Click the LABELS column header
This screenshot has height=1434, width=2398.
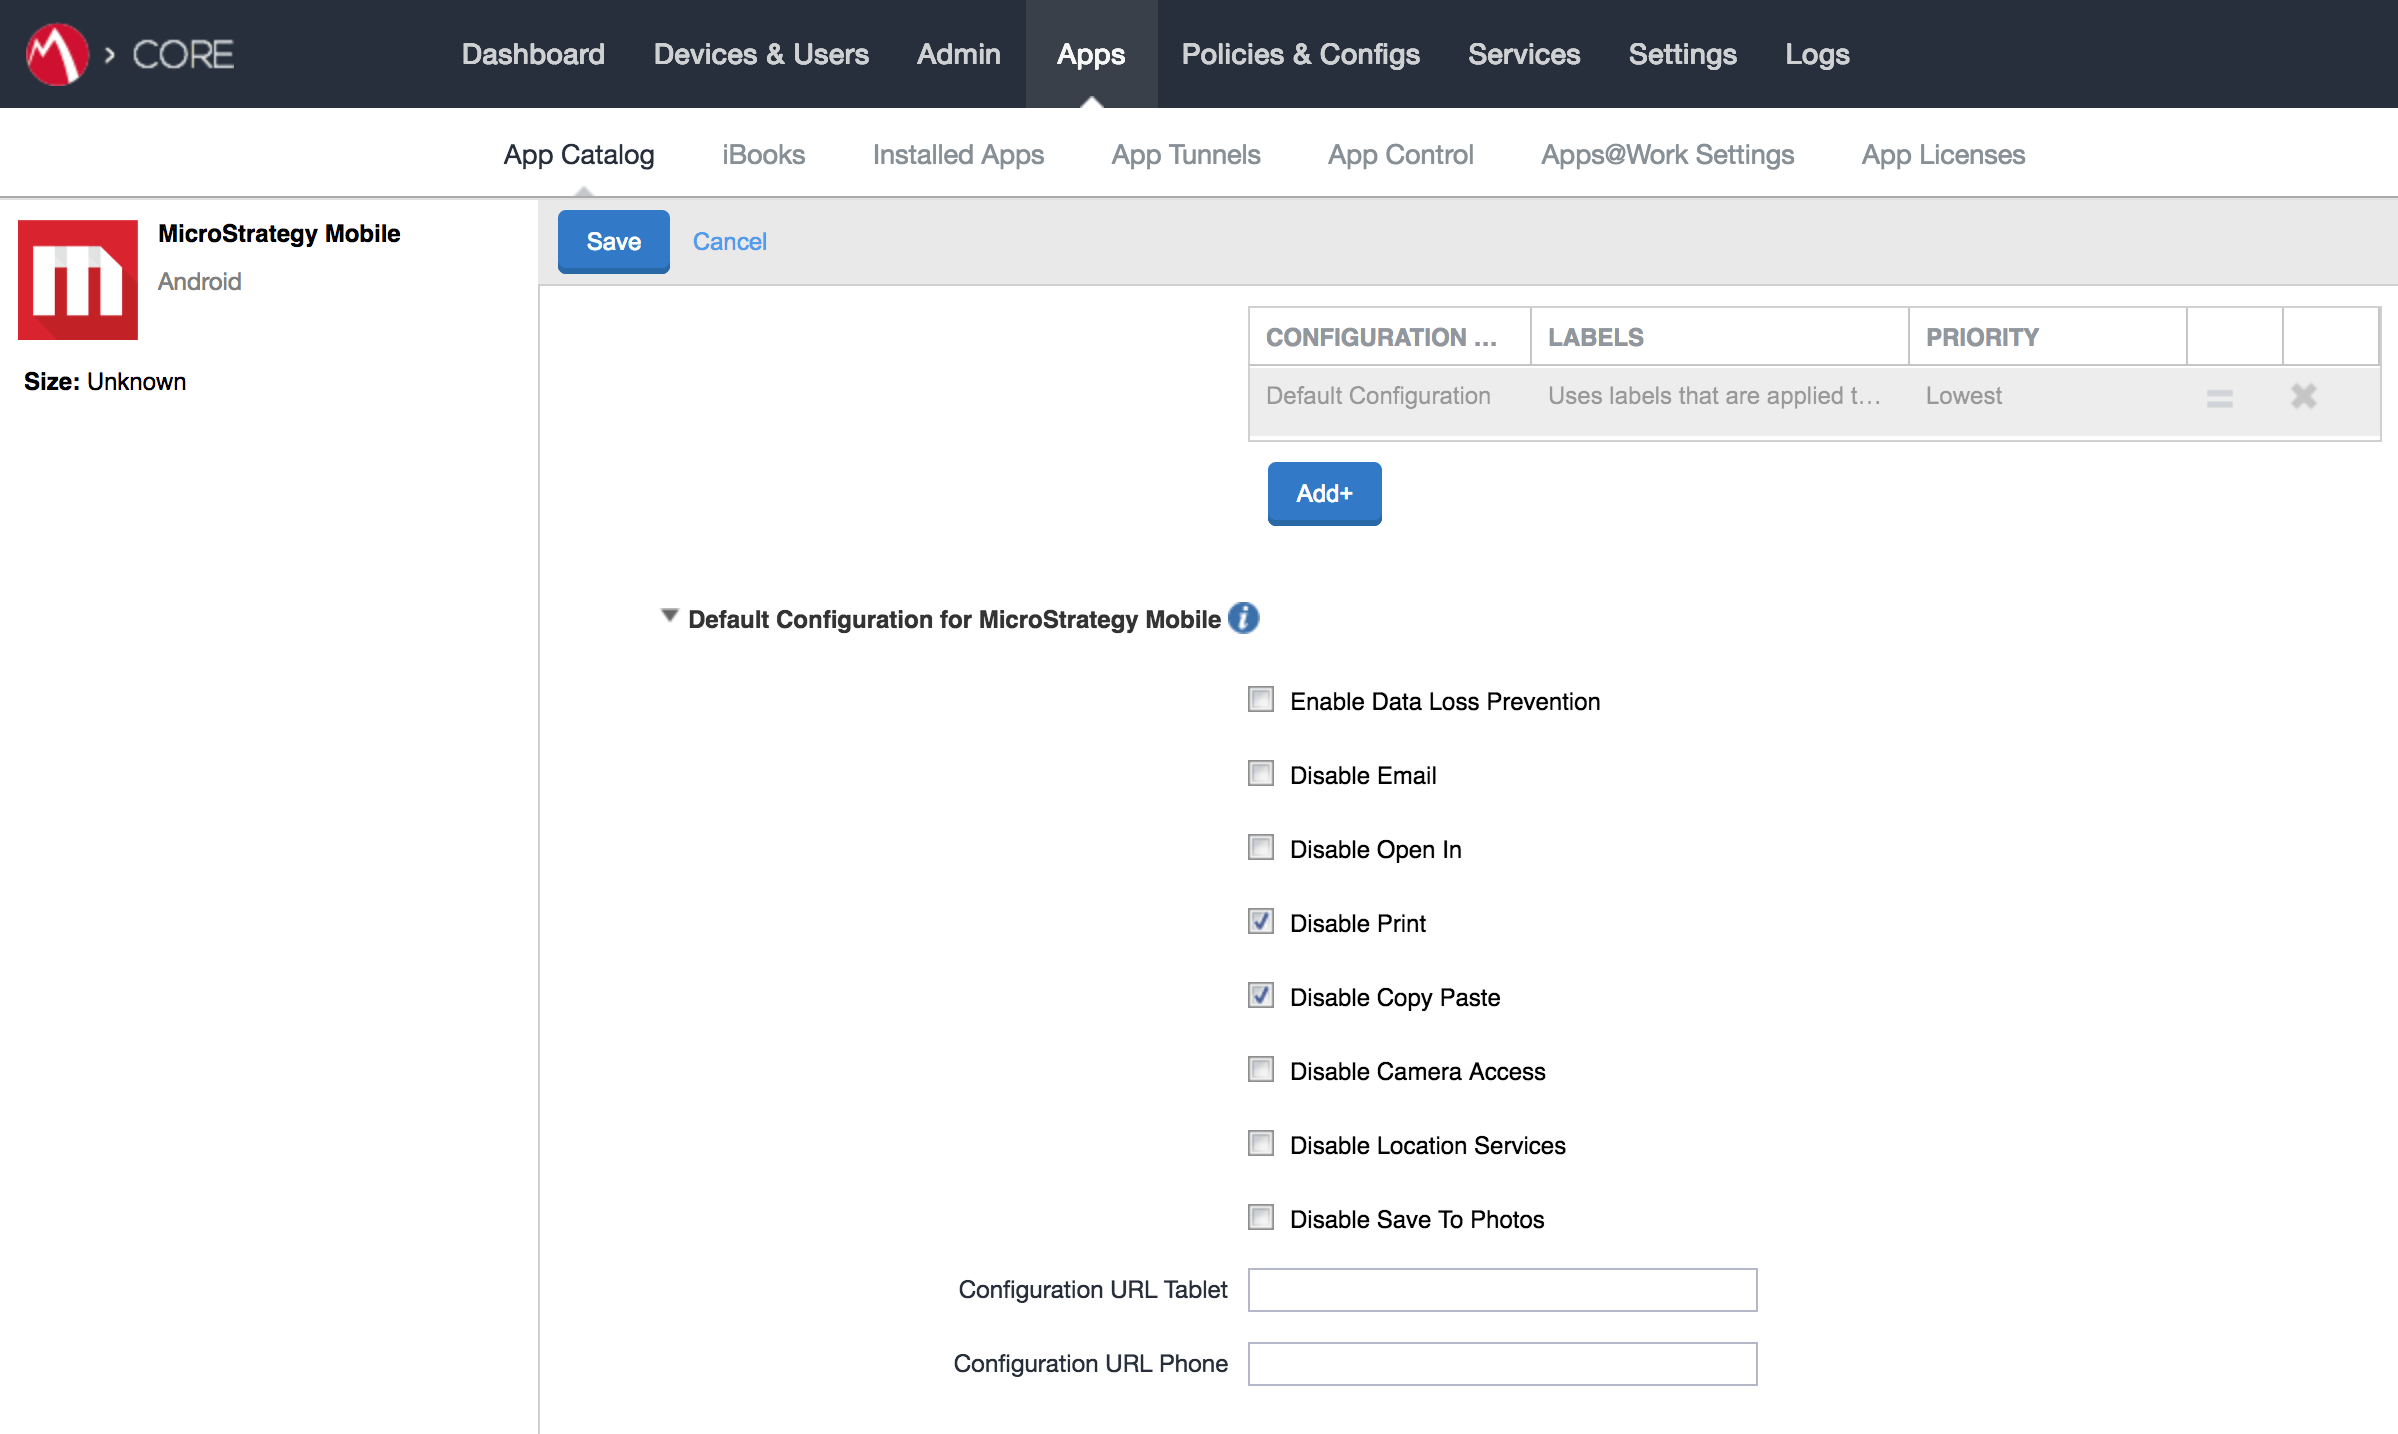pos(1719,337)
